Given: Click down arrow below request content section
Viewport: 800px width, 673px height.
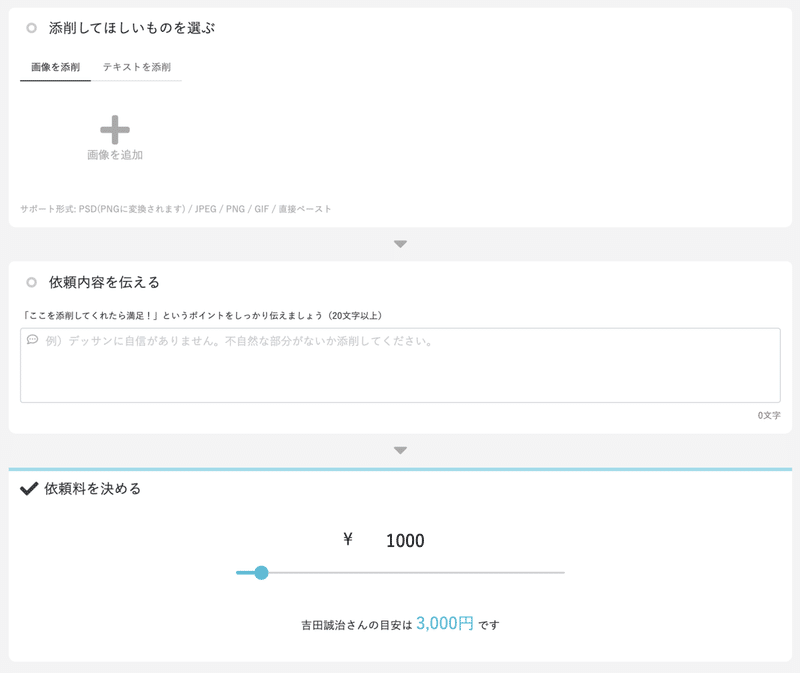Looking at the screenshot, I should click(x=401, y=450).
